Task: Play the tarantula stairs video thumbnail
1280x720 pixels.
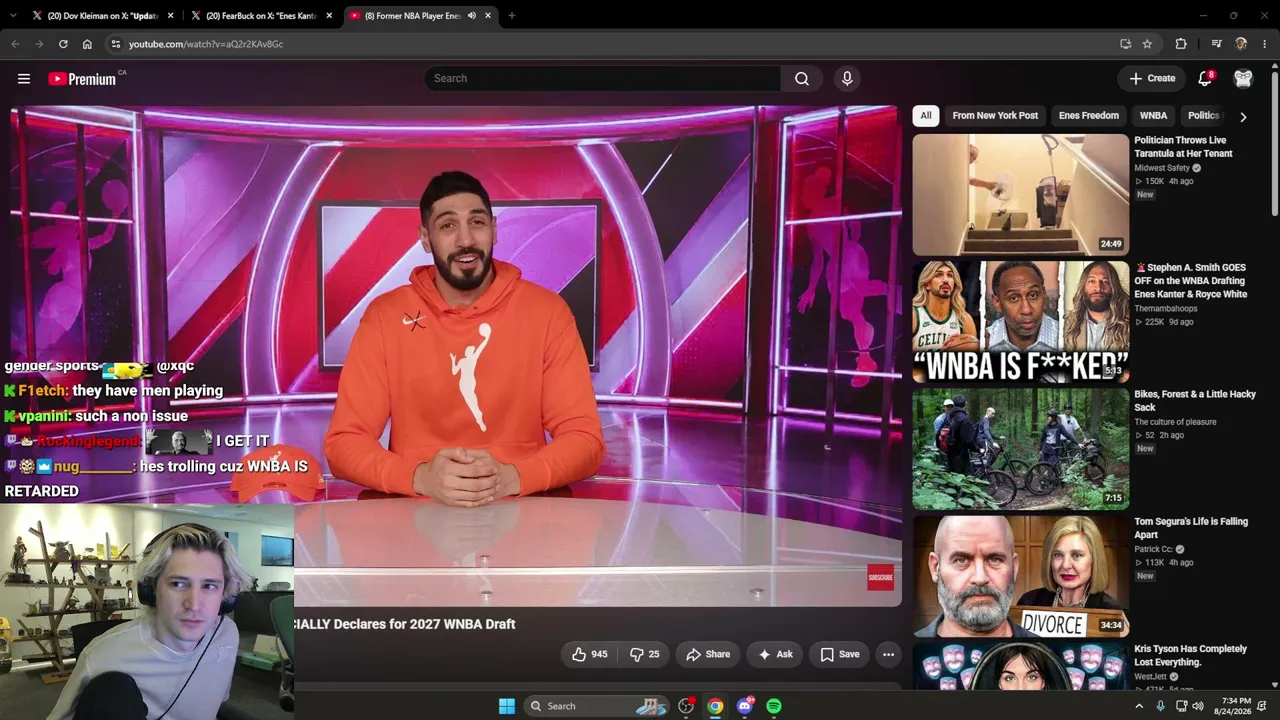Action: [x=1020, y=195]
